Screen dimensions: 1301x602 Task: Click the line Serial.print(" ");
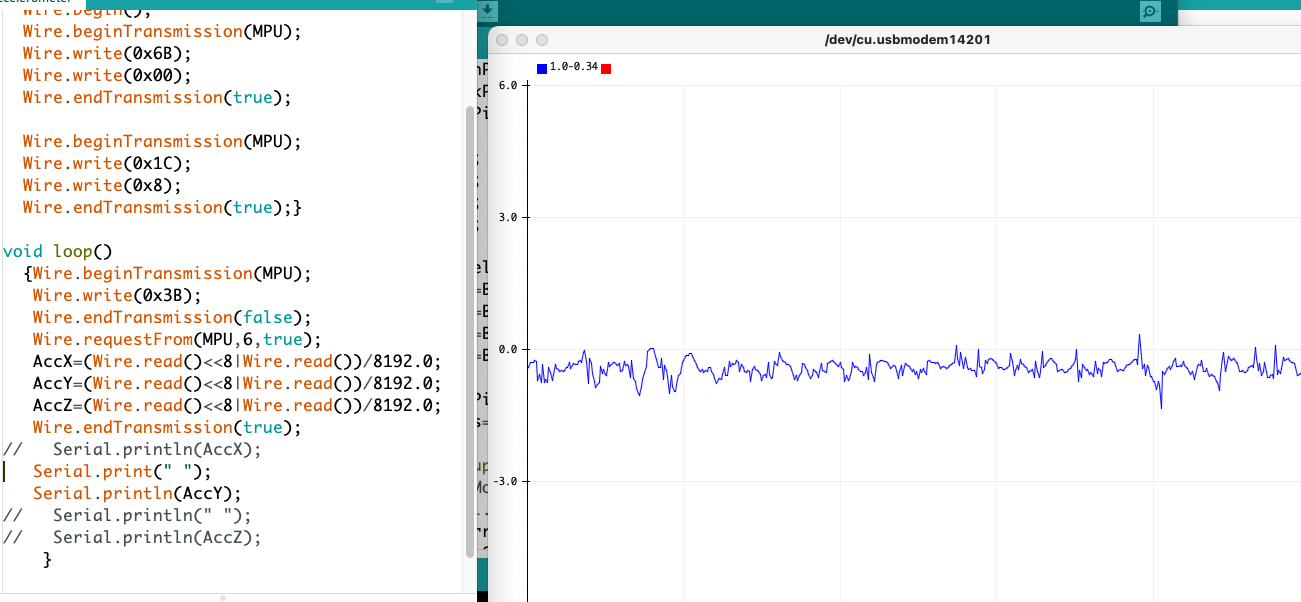pos(122,471)
